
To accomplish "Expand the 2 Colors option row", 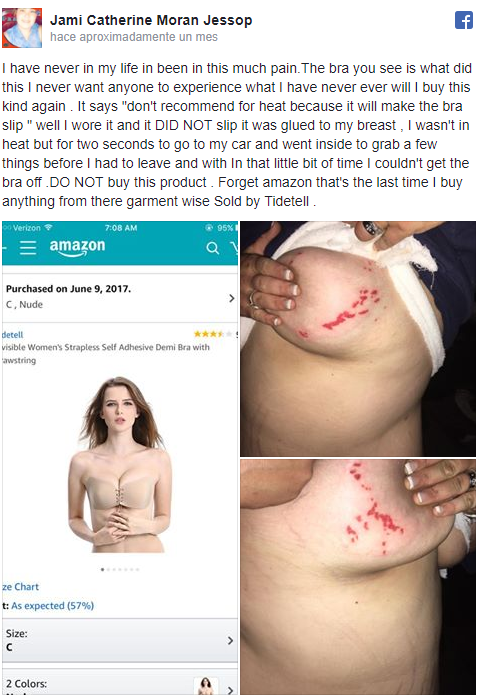I will 120,683.
